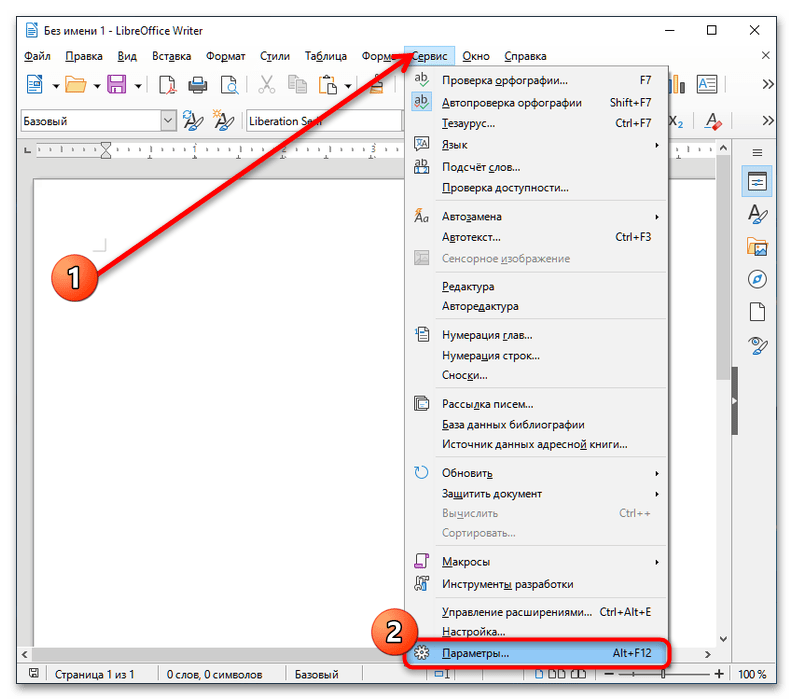The height and width of the screenshot is (700, 793).
Task: Click Управление расширениями... entry
Action: [519, 612]
